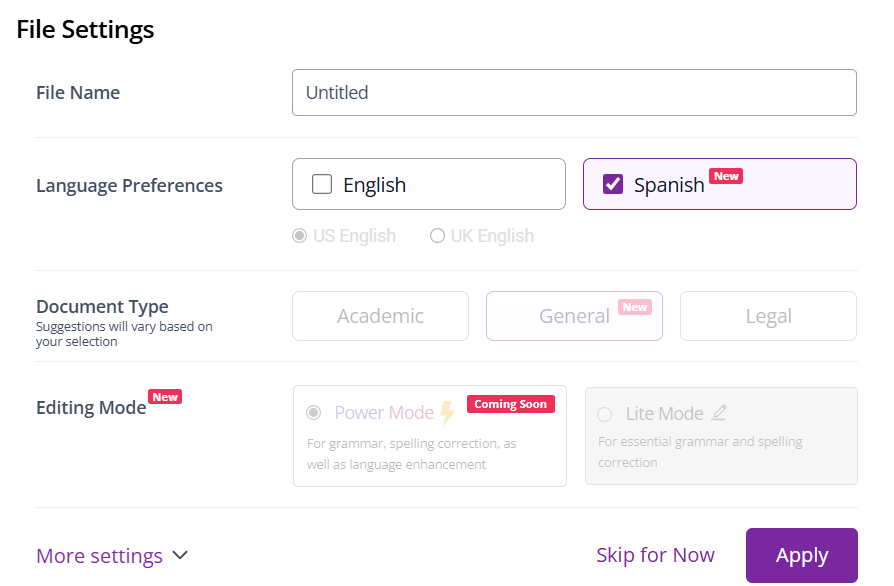Select the US English radio button
Image resolution: width=894 pixels, height=586 pixels.
coord(299,235)
